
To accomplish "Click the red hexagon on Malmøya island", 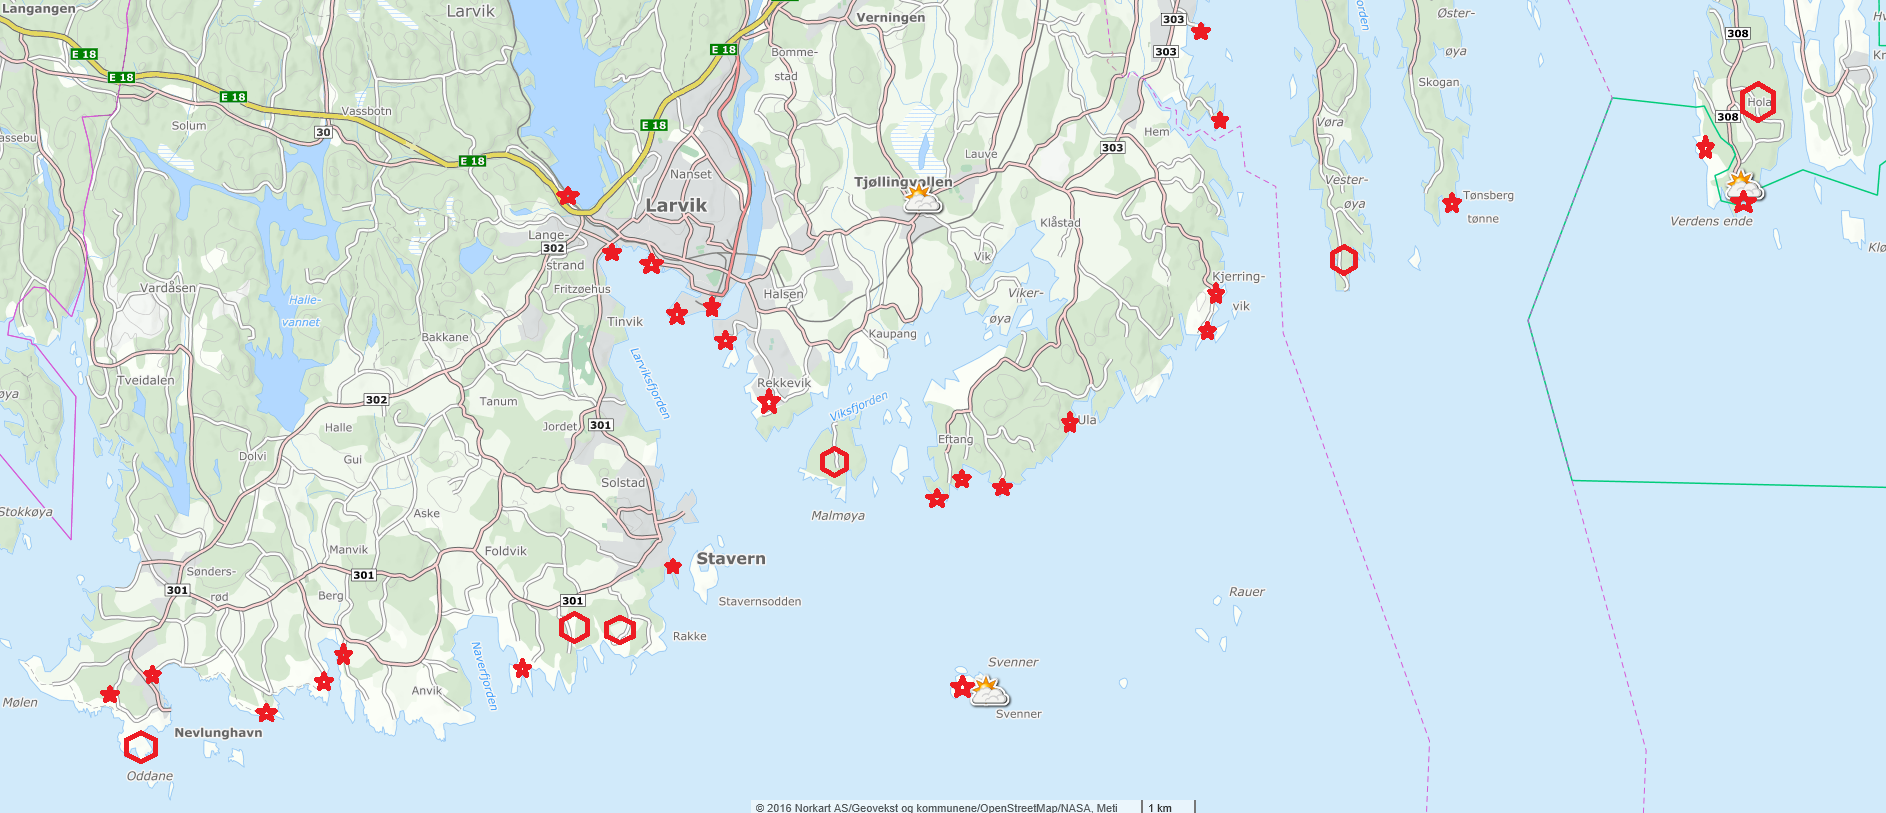I will pyautogui.click(x=834, y=462).
